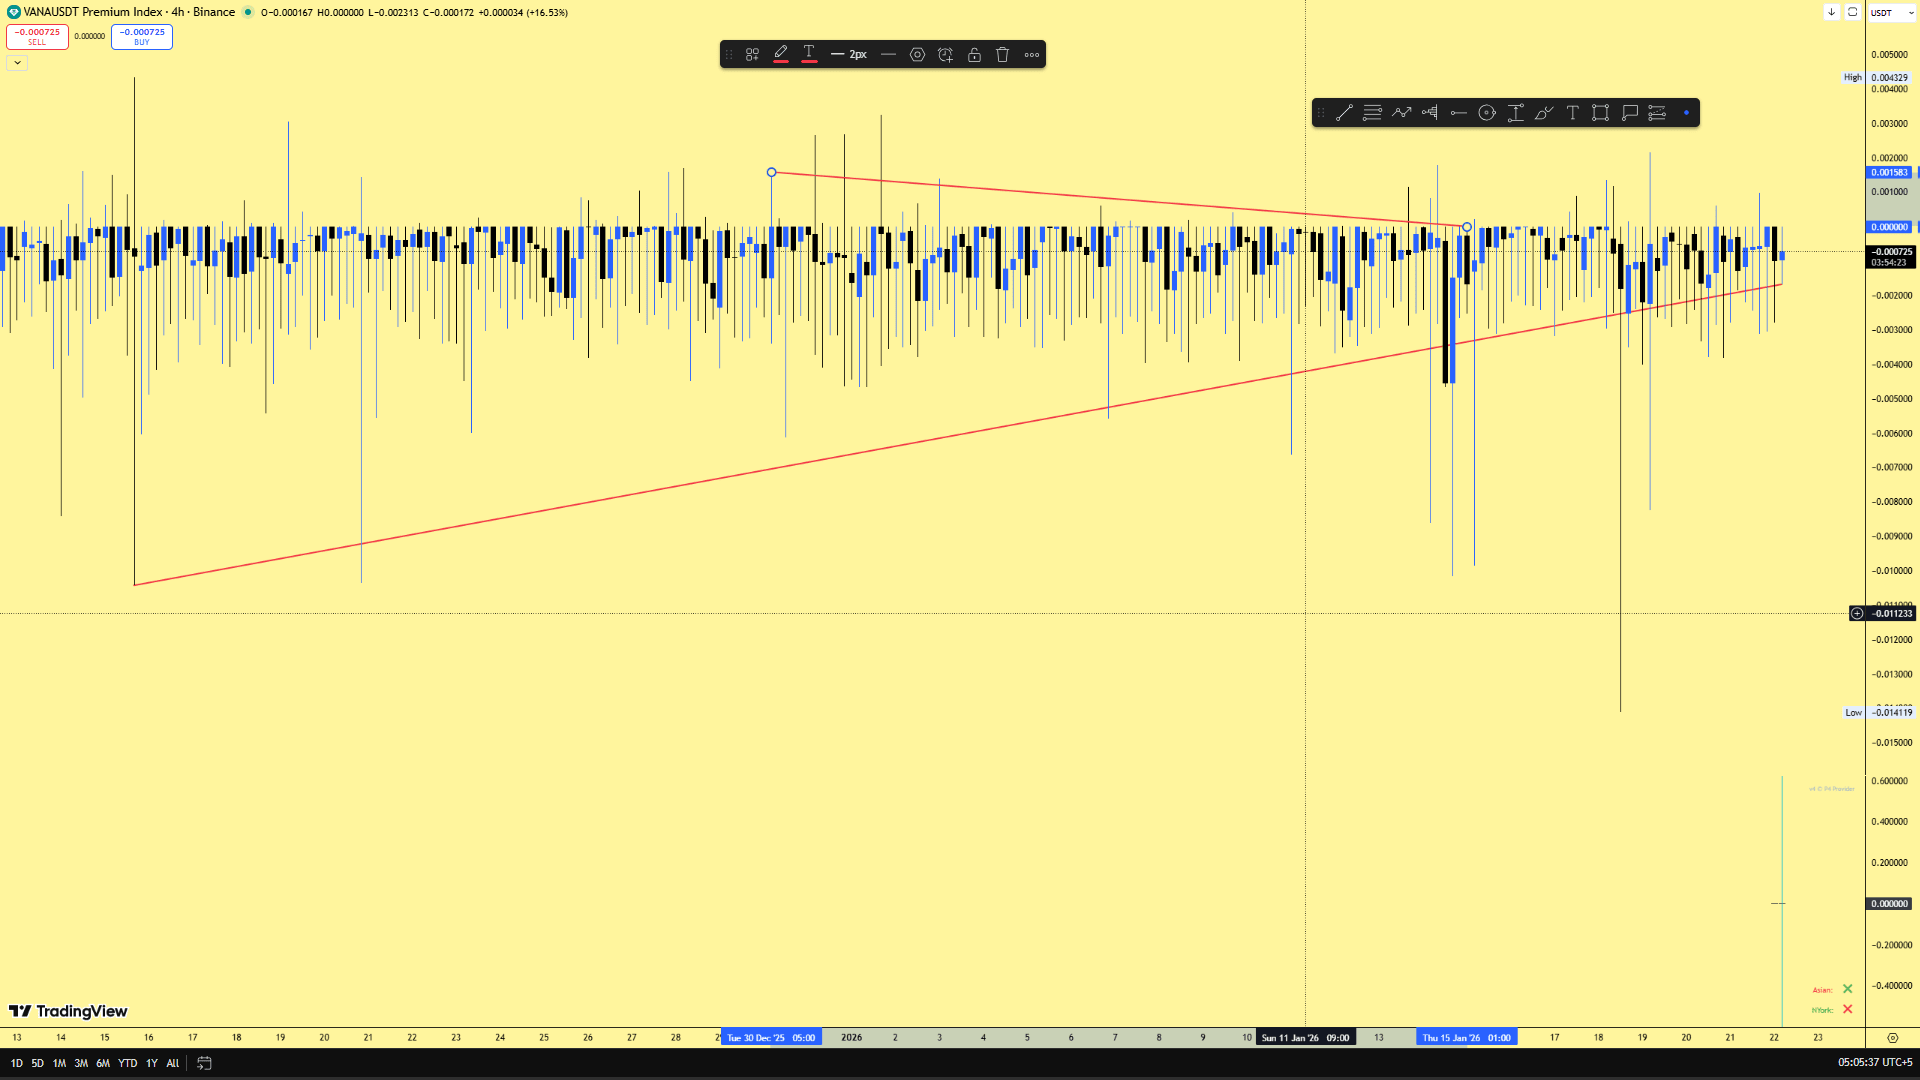Select the trend line drawing tool

tap(1344, 113)
